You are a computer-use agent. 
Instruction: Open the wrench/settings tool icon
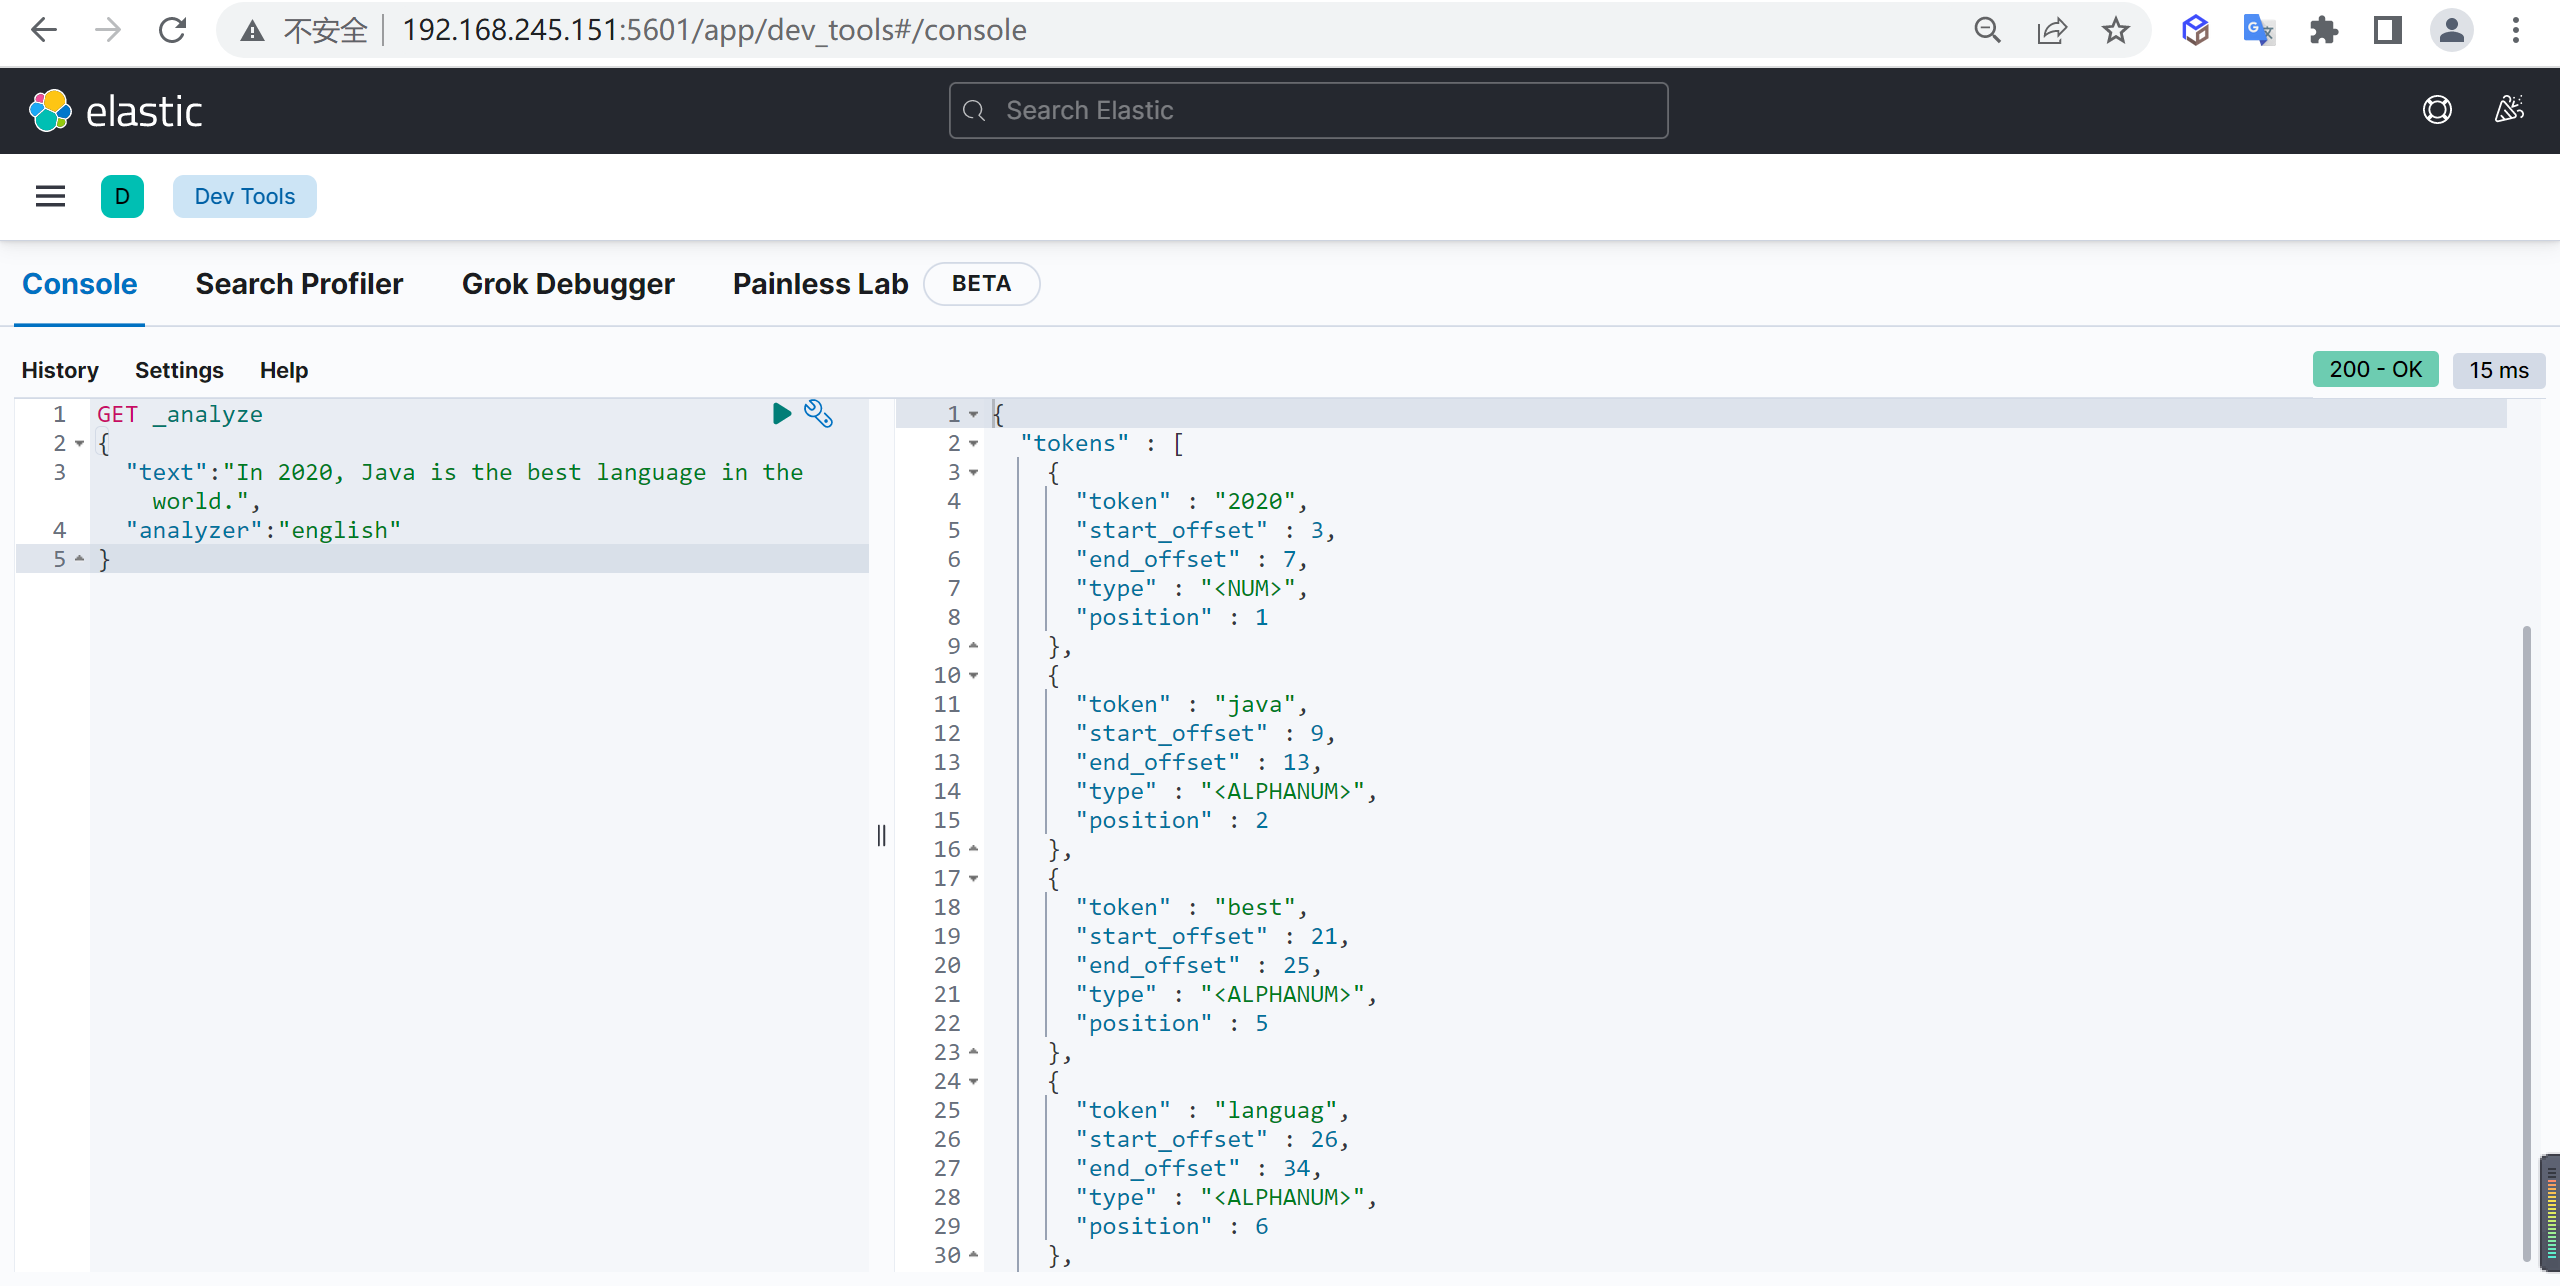click(818, 412)
